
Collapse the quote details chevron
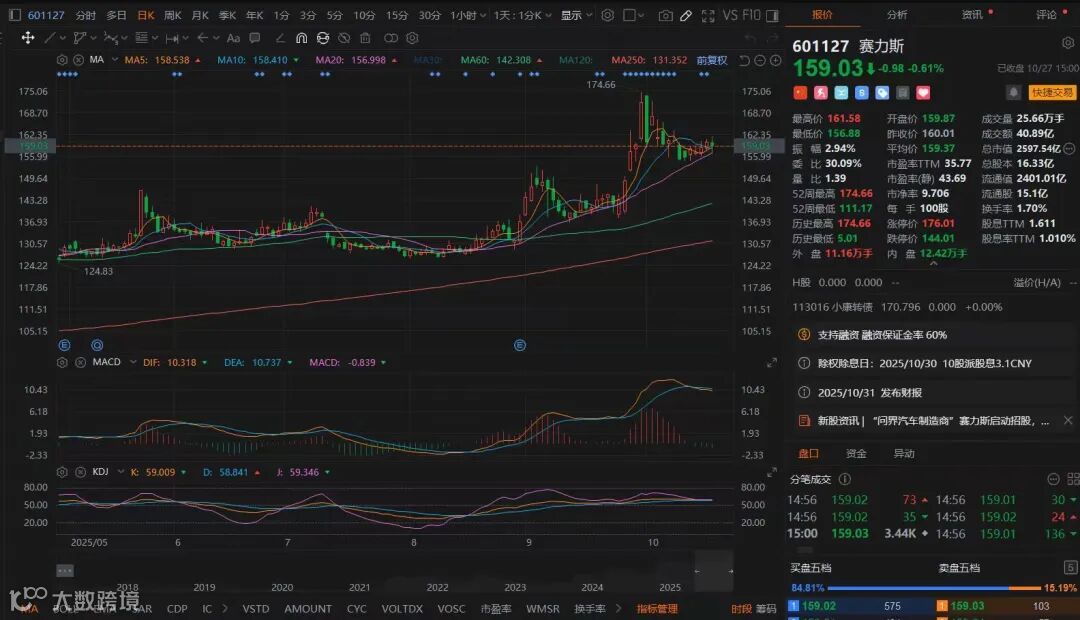[933, 263]
